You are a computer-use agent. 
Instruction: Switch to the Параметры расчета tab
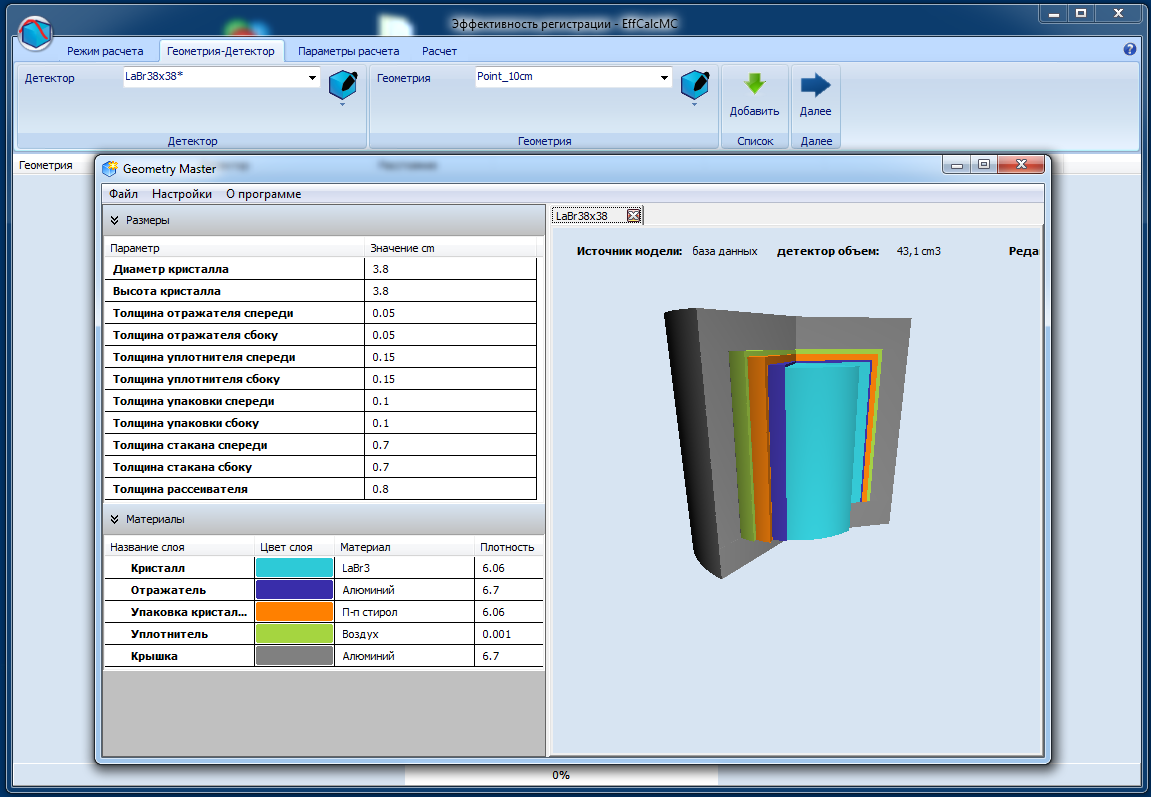pyautogui.click(x=348, y=51)
